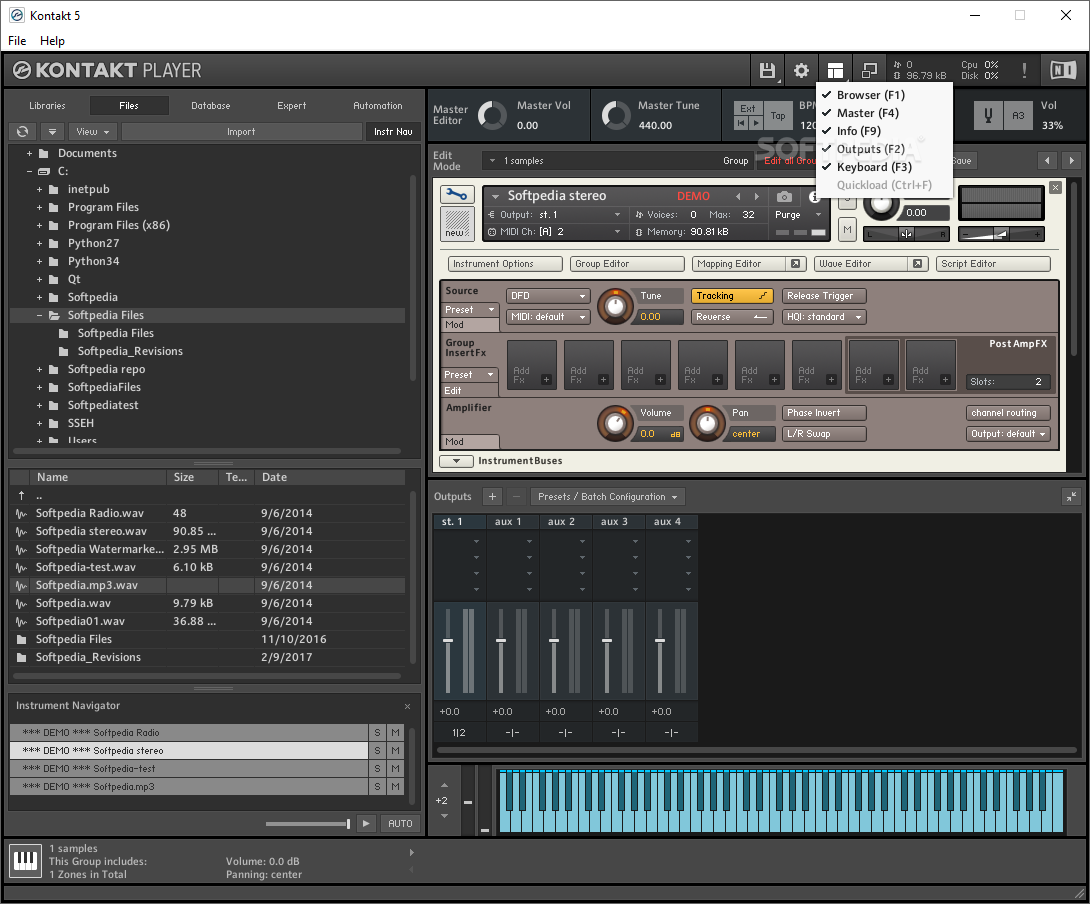Select Softpedia Radio.wav file

[x=207, y=513]
